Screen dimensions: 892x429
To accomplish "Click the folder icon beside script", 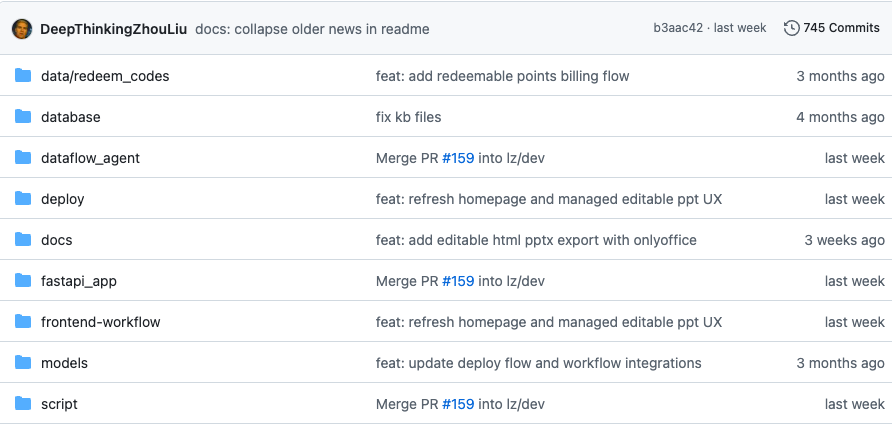I will (23, 403).
